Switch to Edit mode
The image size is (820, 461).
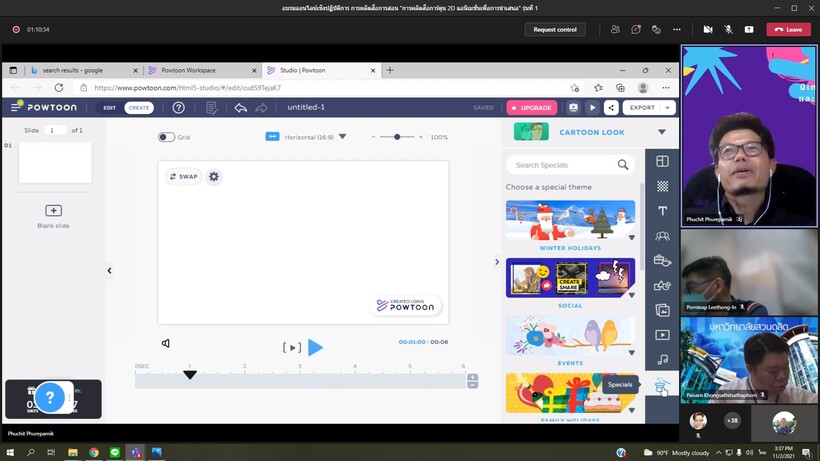coord(109,108)
